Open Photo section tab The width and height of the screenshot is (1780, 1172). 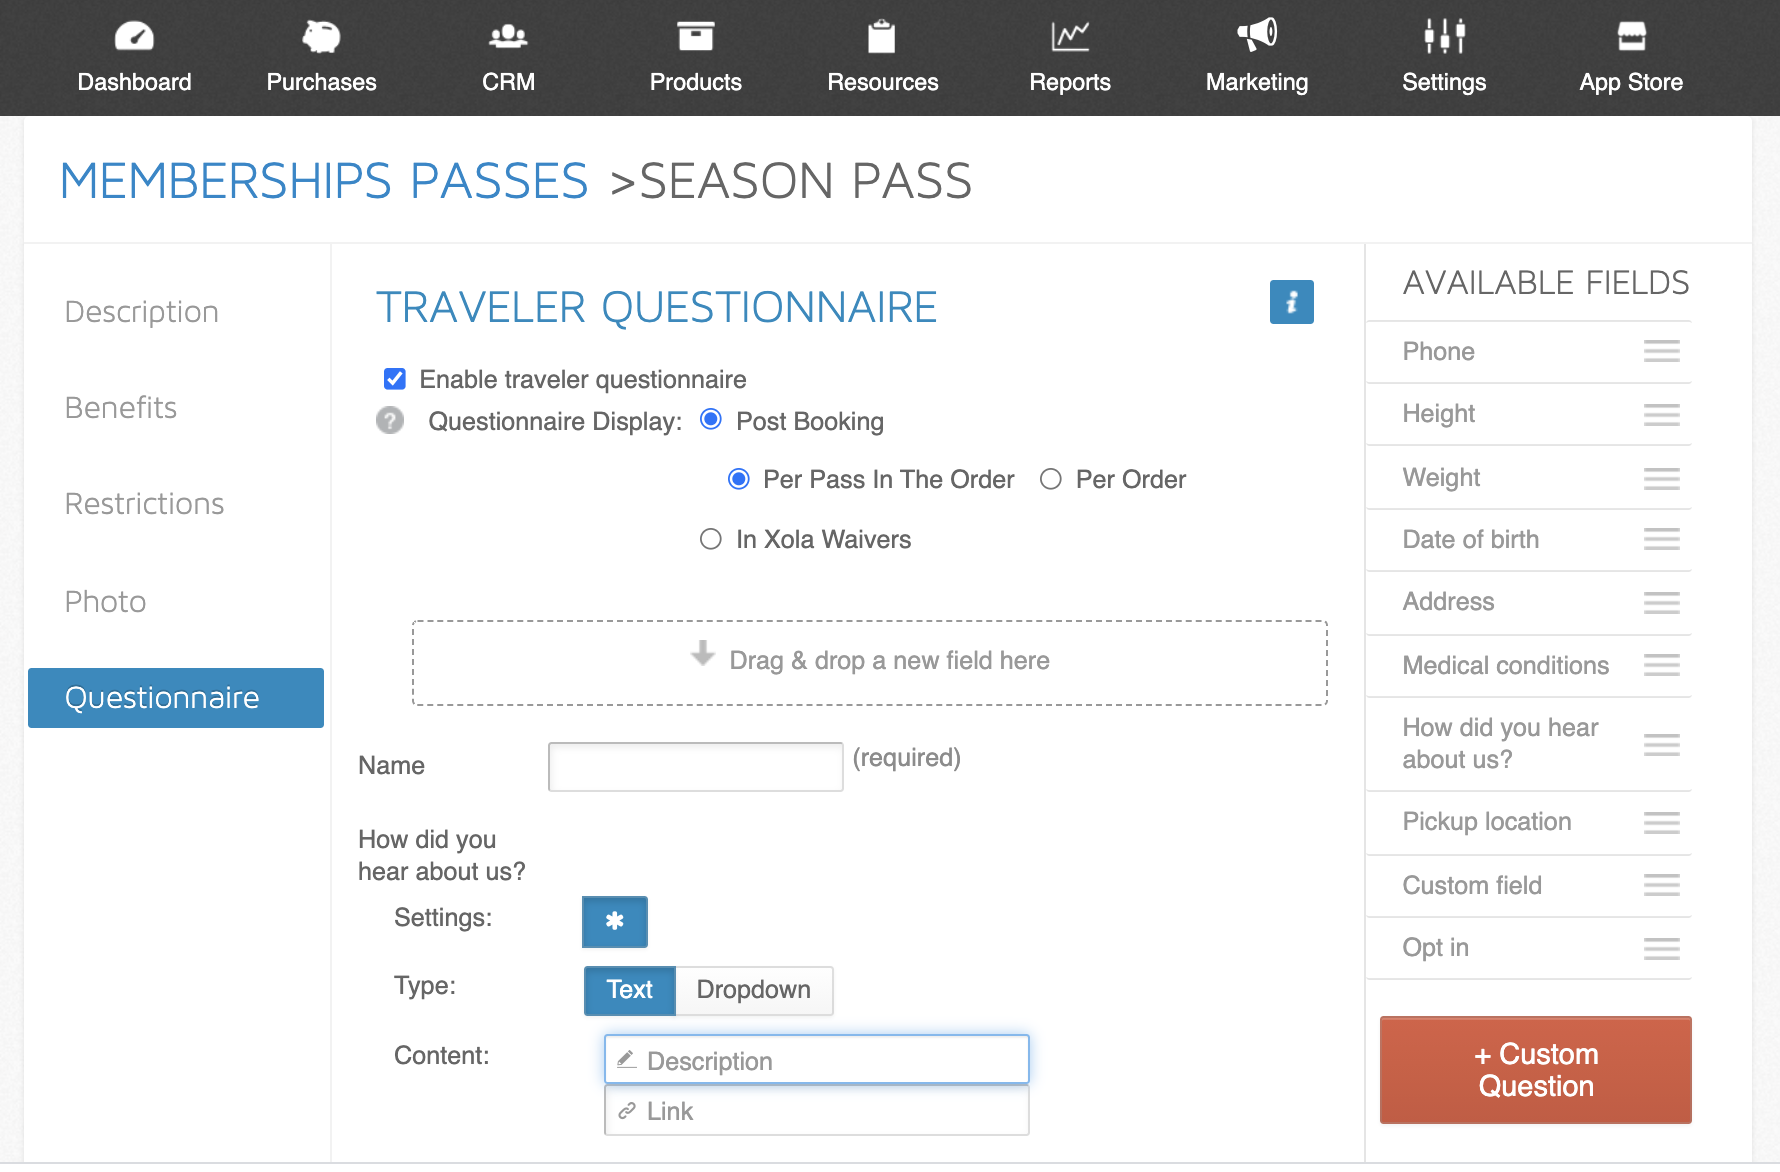(x=105, y=602)
